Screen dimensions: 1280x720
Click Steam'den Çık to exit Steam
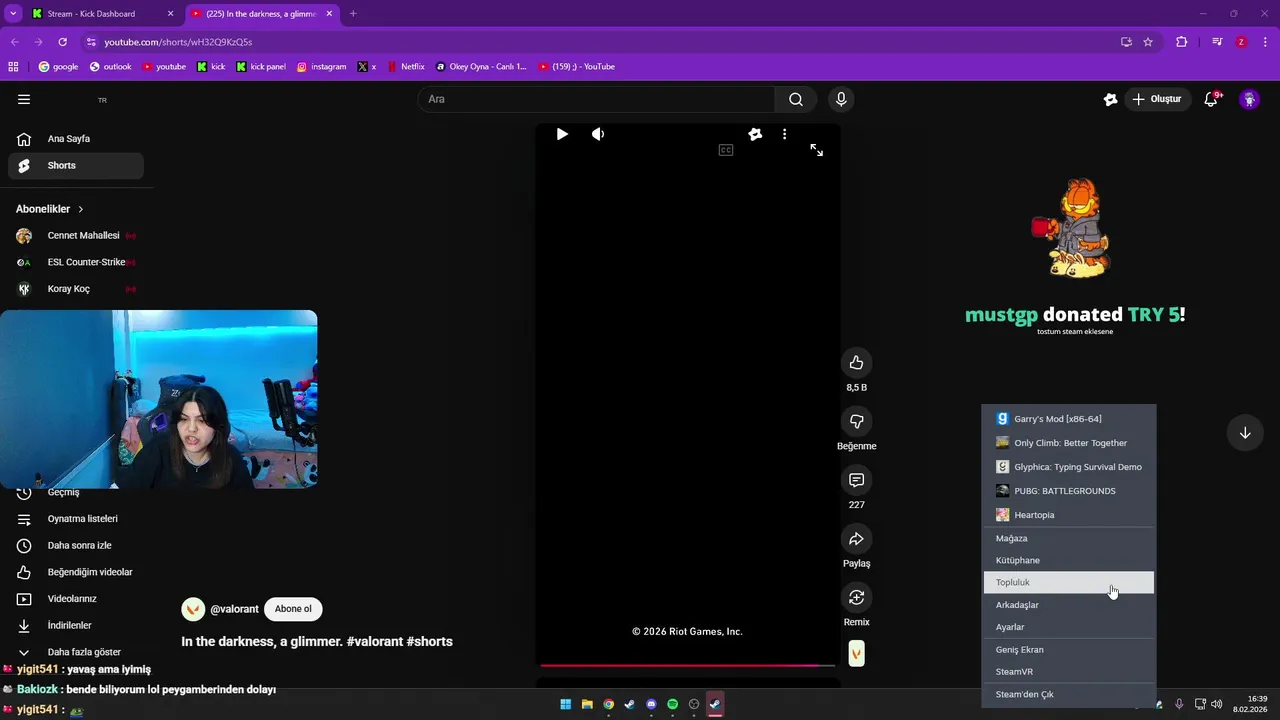(x=1069, y=694)
